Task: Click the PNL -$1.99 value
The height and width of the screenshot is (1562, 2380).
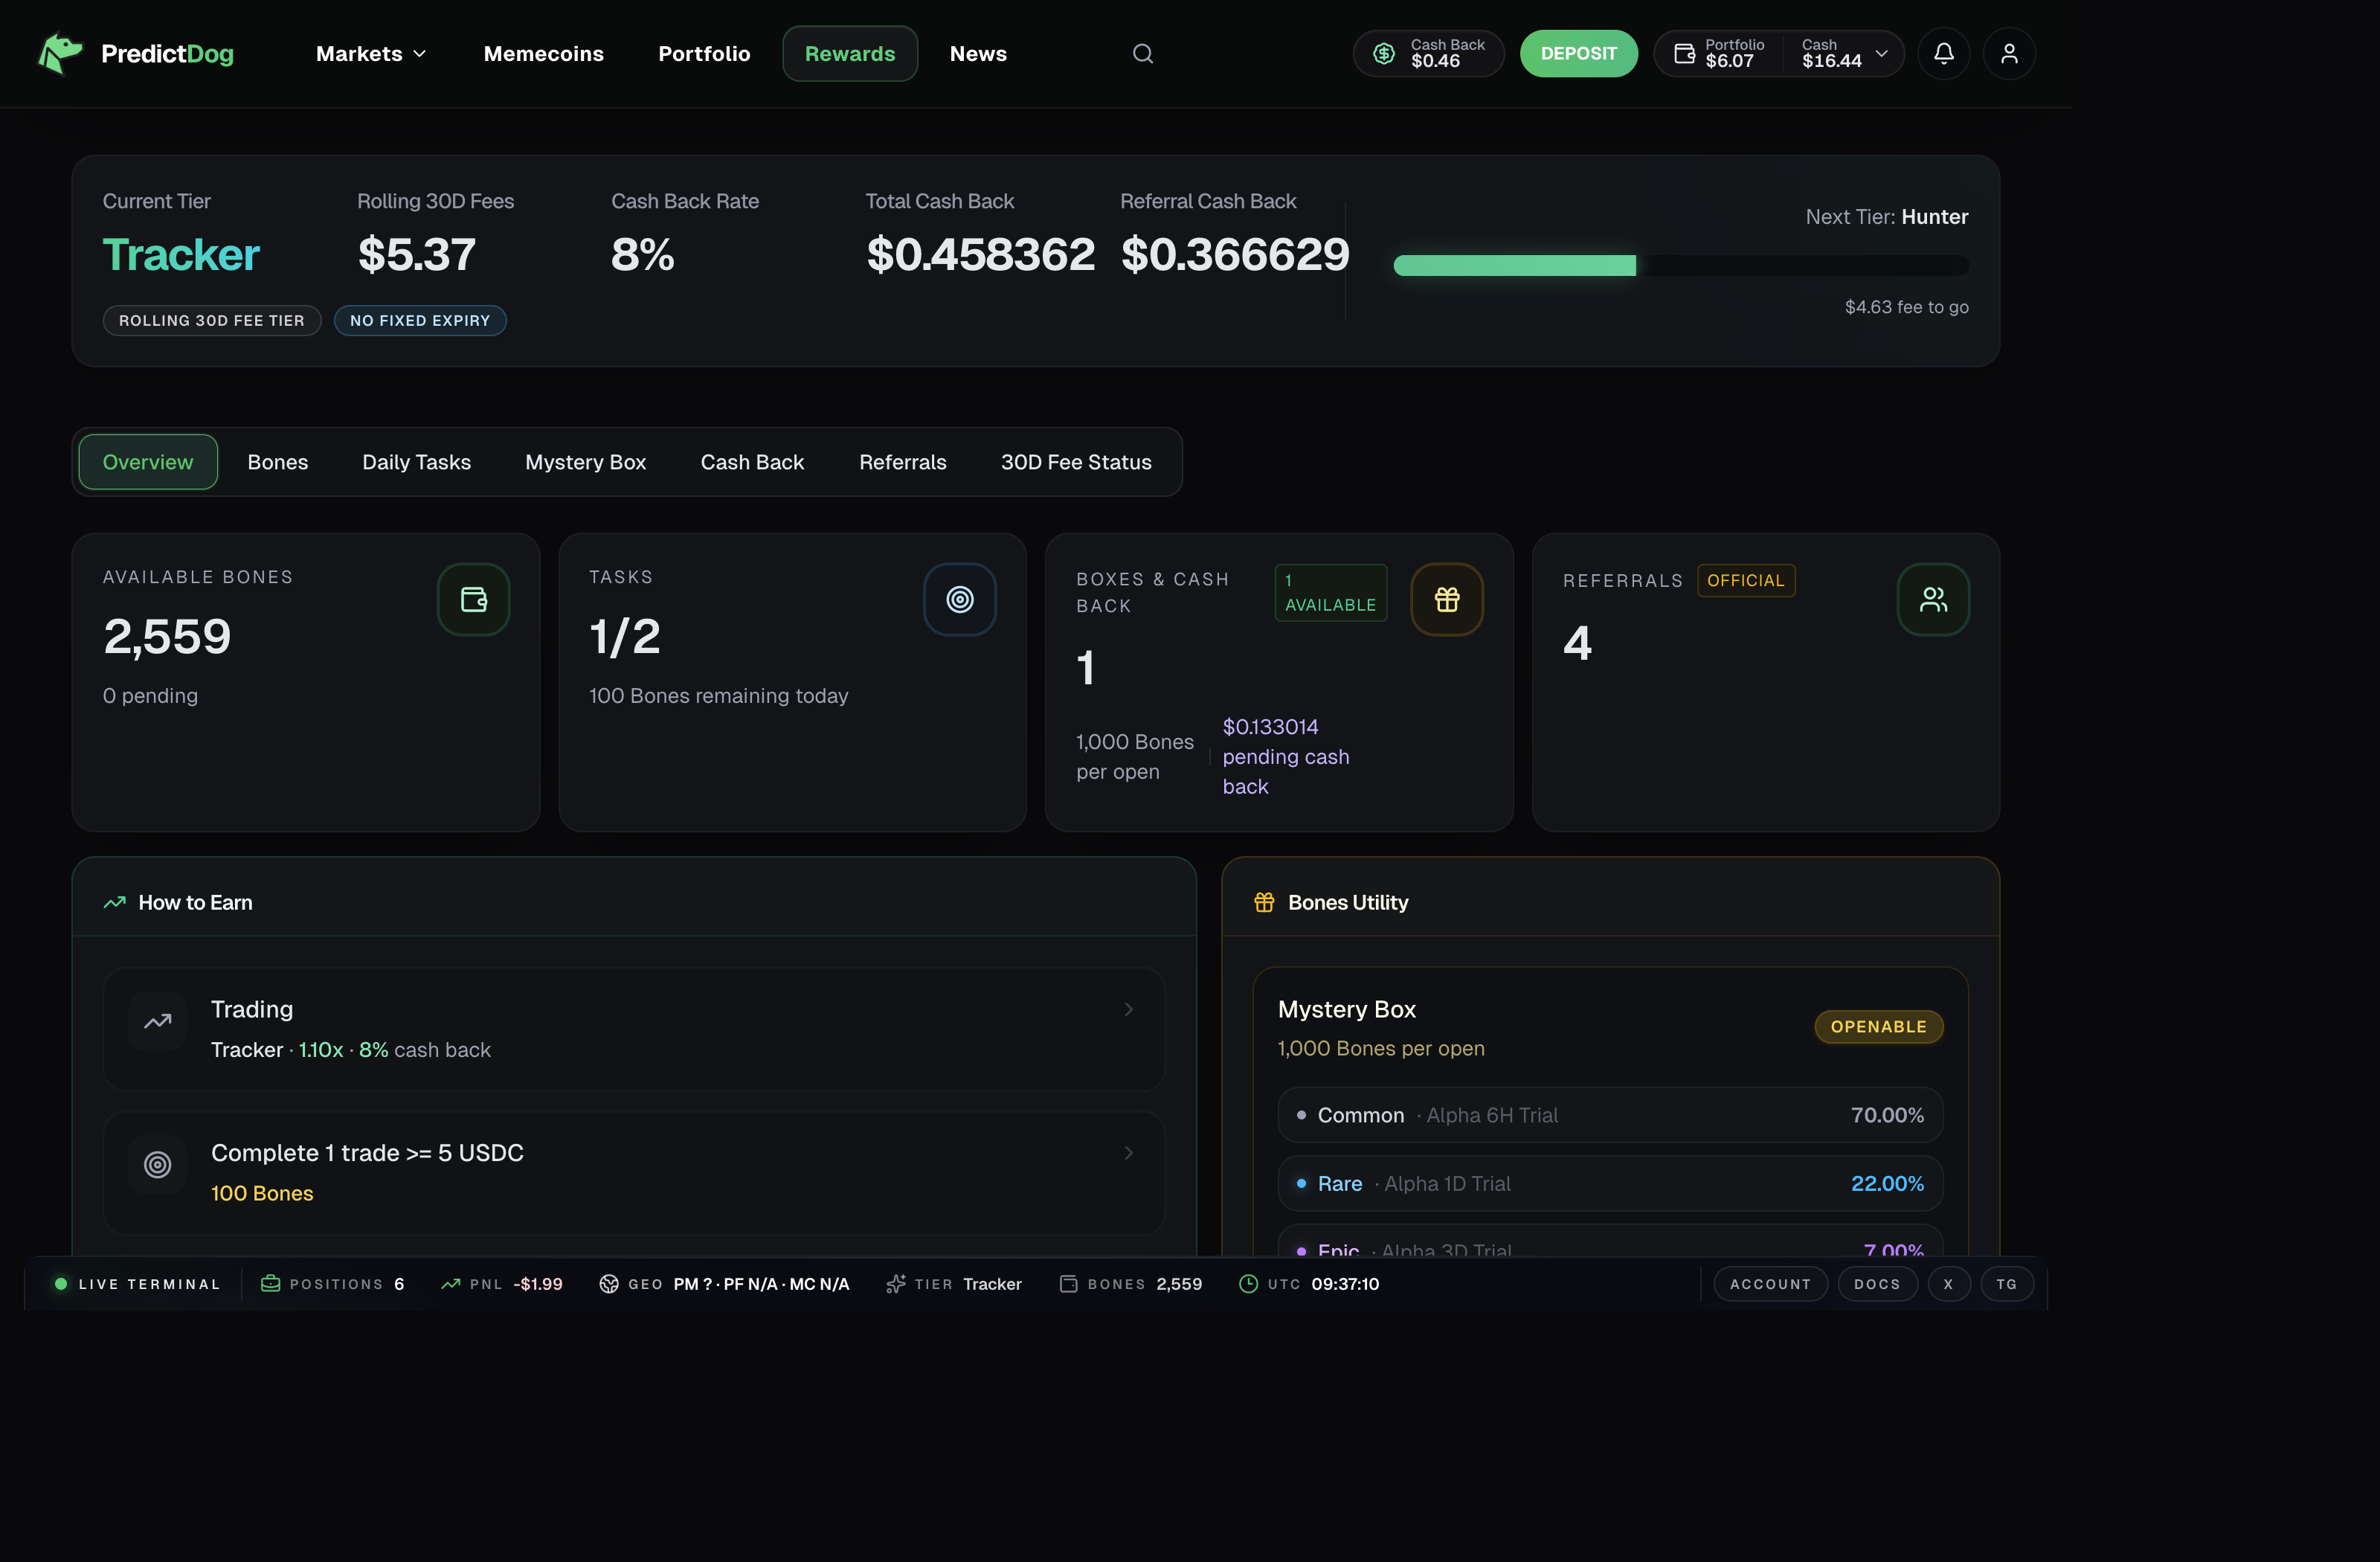Action: pyautogui.click(x=538, y=1284)
